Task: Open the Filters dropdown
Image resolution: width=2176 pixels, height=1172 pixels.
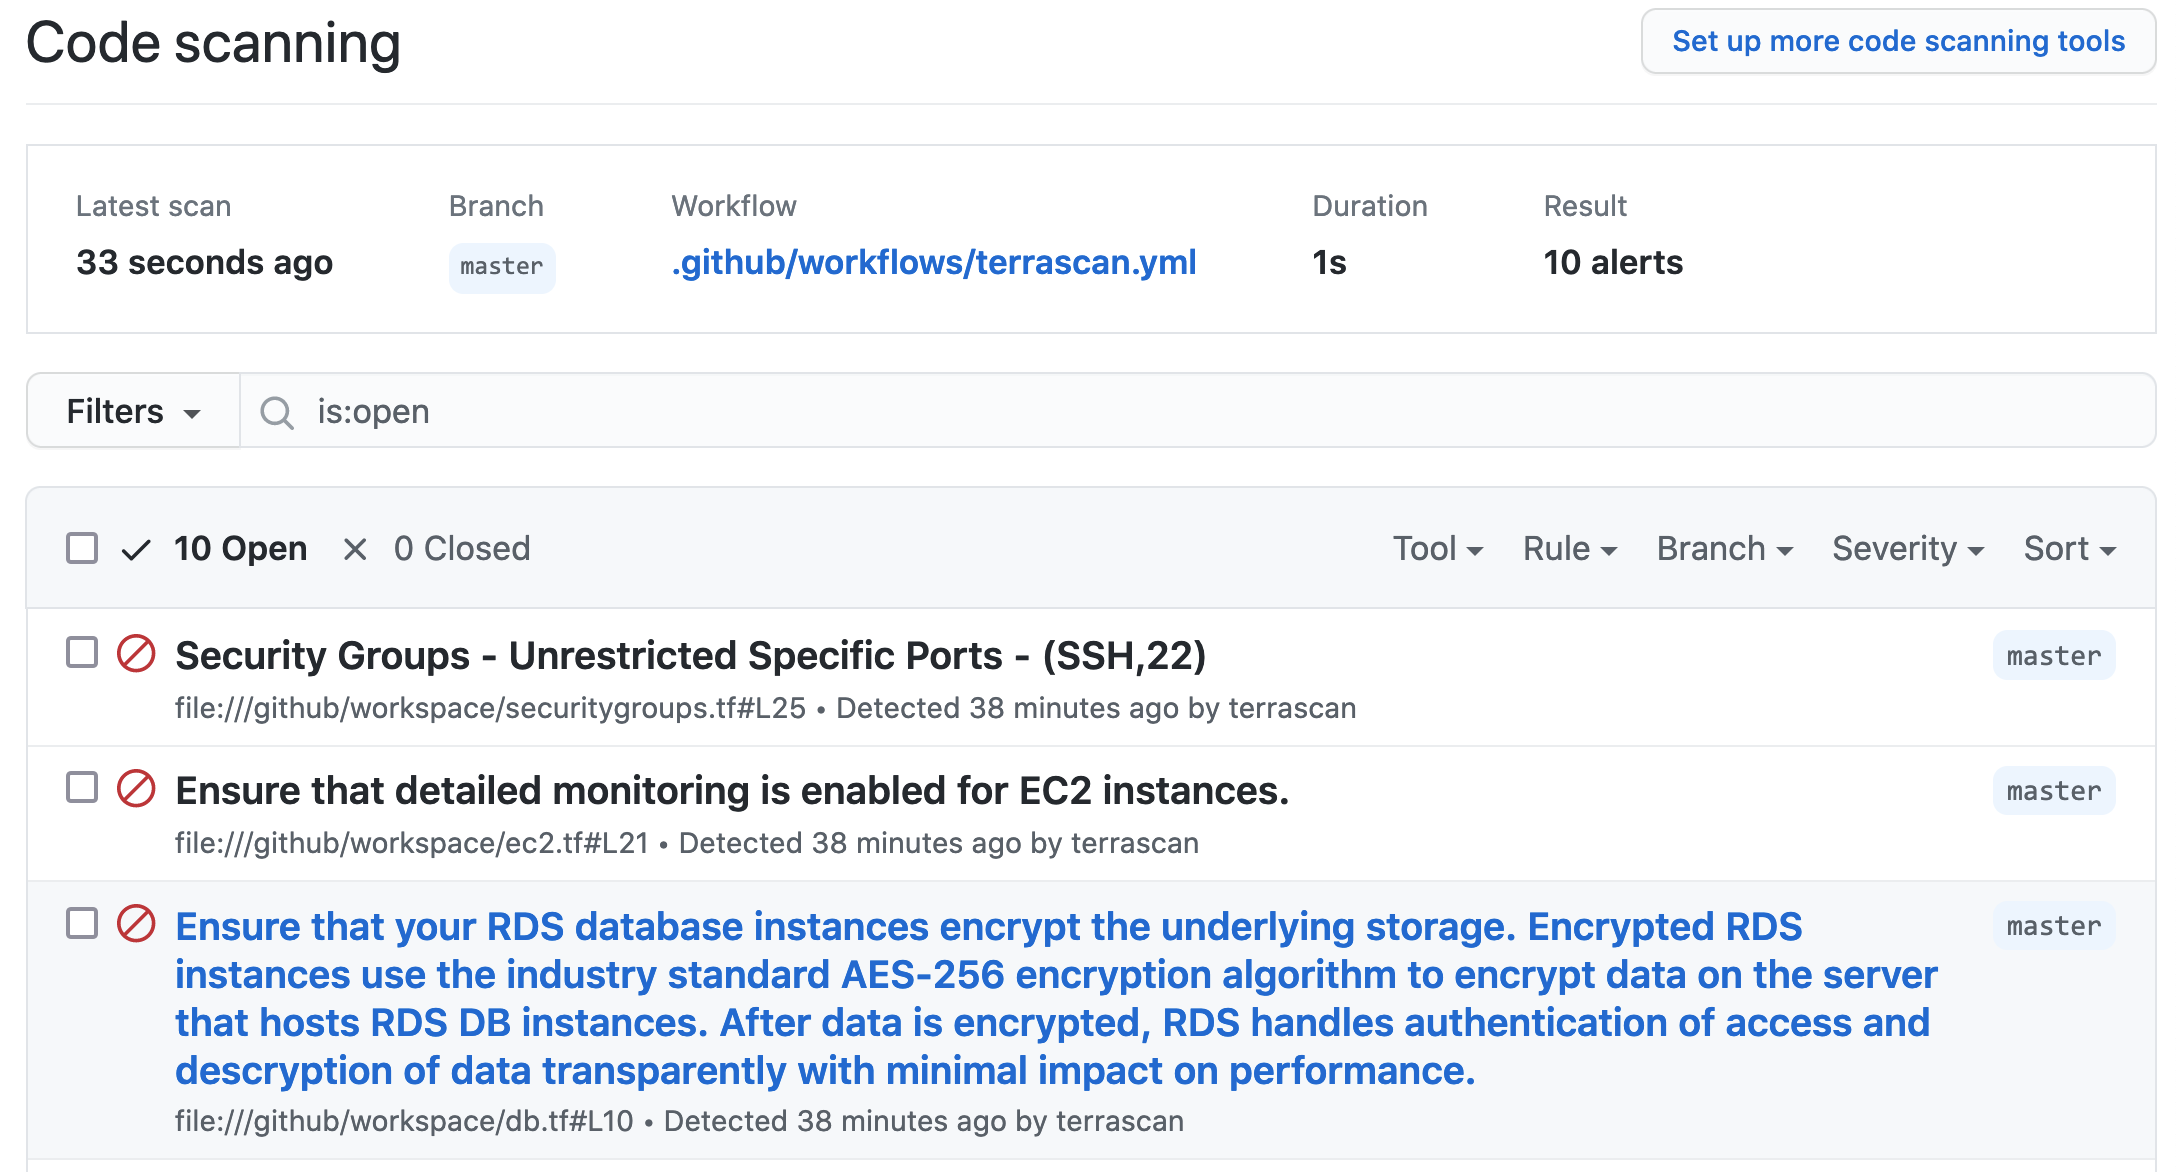Action: point(133,411)
